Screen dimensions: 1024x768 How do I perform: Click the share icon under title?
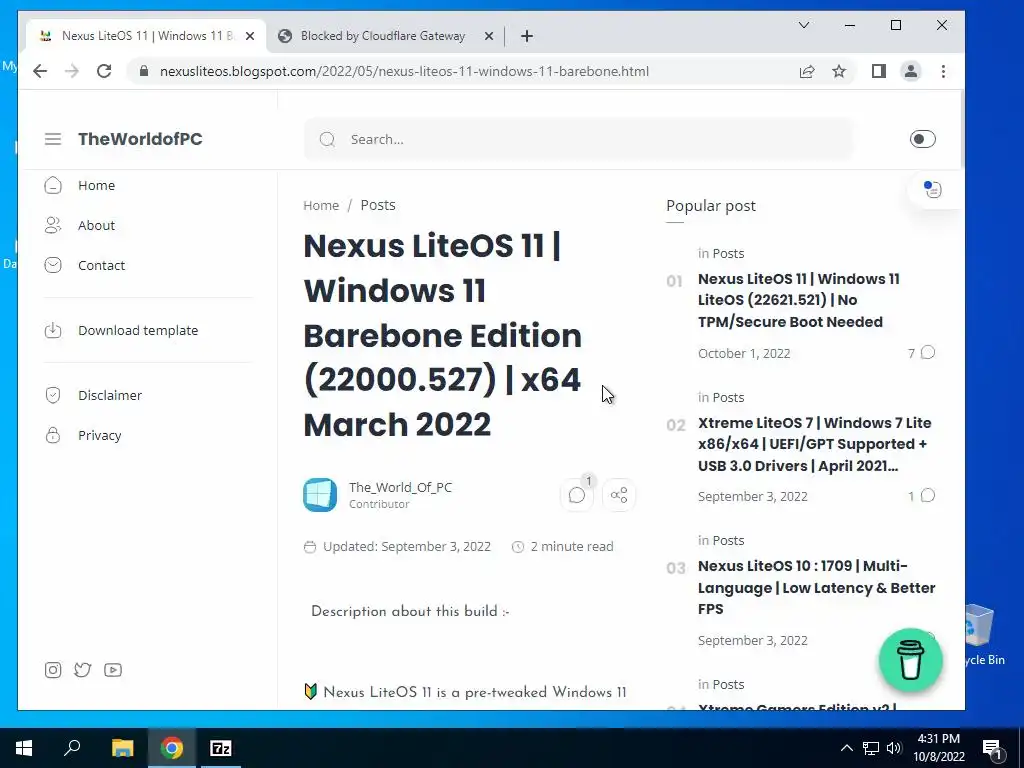coord(619,495)
